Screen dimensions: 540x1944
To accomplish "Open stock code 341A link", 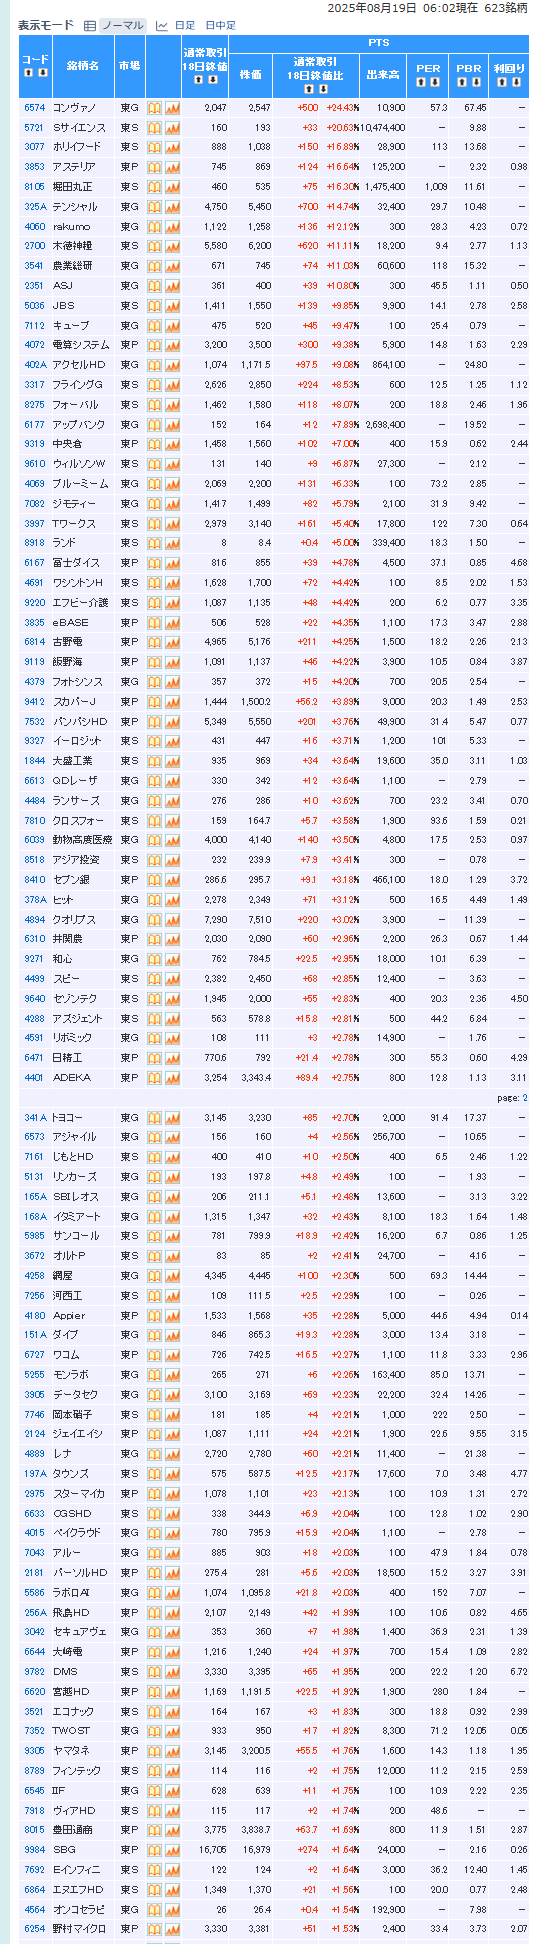I will pos(35,1118).
